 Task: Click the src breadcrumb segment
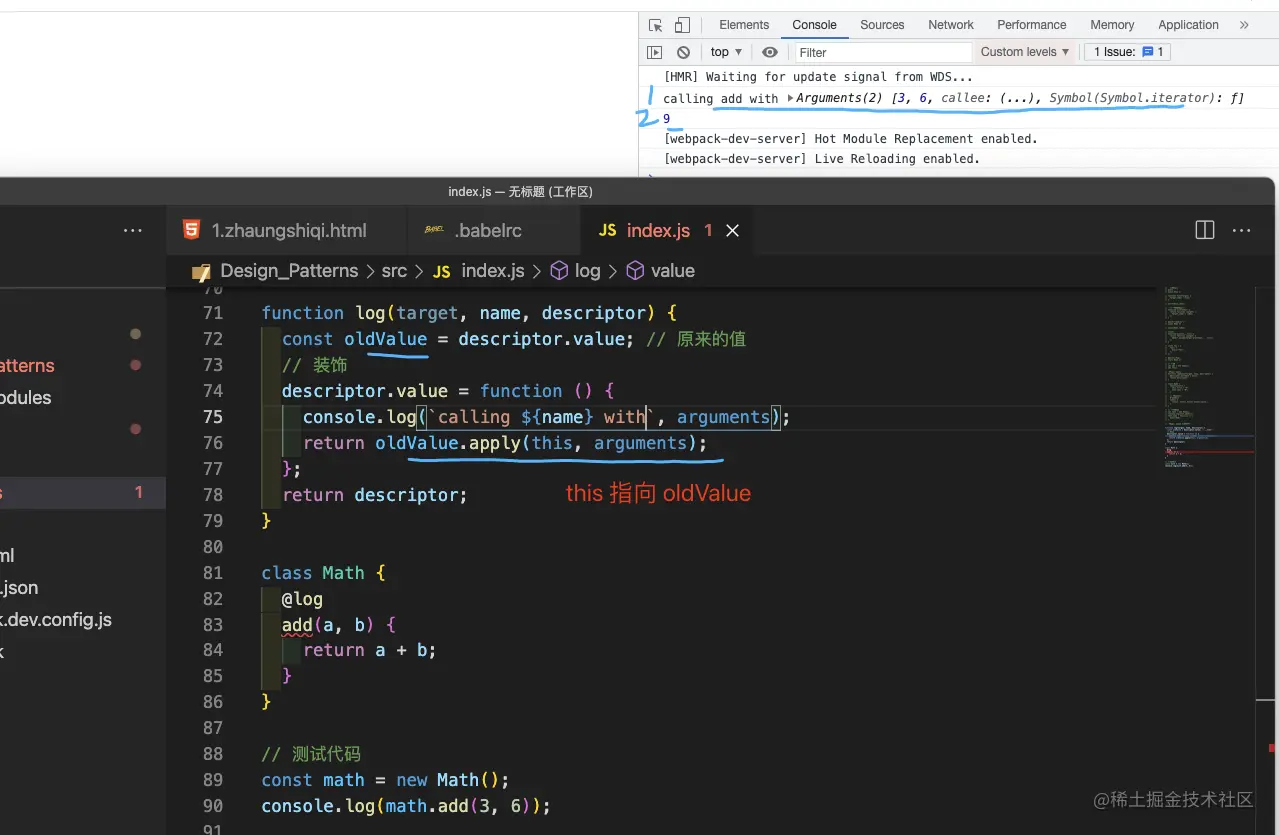pyautogui.click(x=394, y=271)
